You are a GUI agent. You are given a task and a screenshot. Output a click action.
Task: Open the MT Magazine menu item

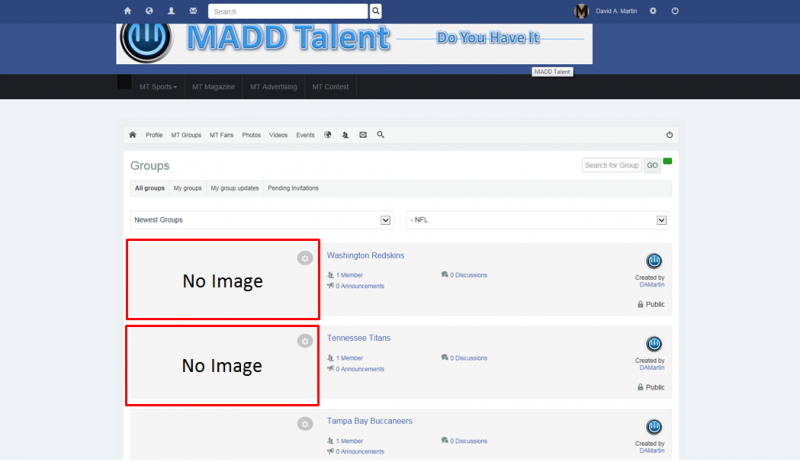click(213, 87)
